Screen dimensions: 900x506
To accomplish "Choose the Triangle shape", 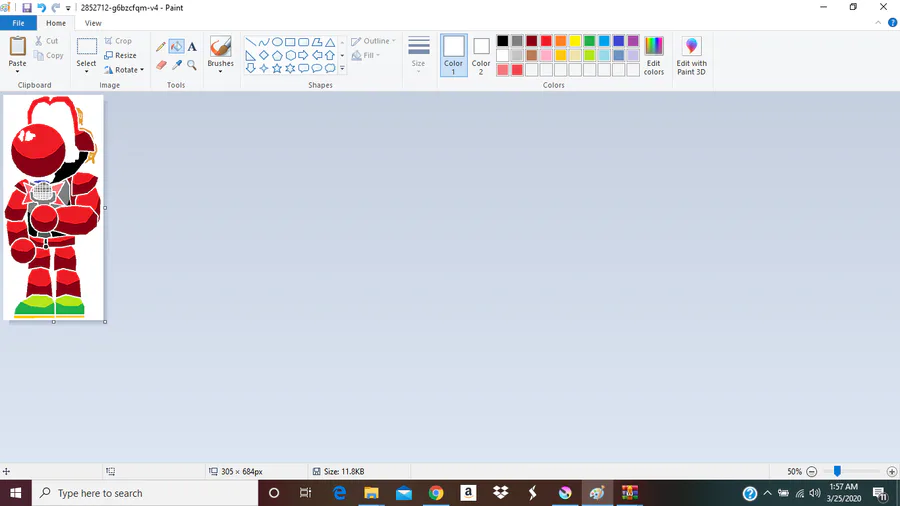I will click(330, 42).
